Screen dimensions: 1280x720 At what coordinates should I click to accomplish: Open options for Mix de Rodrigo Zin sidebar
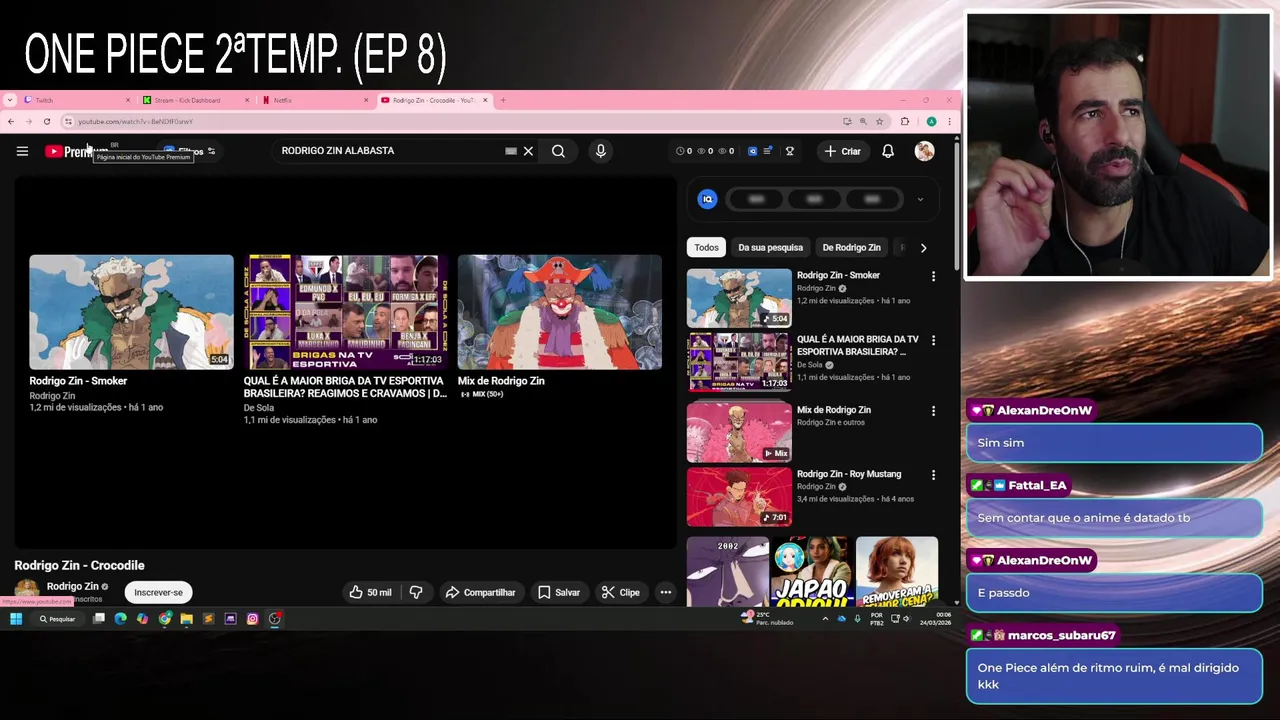pyautogui.click(x=933, y=411)
